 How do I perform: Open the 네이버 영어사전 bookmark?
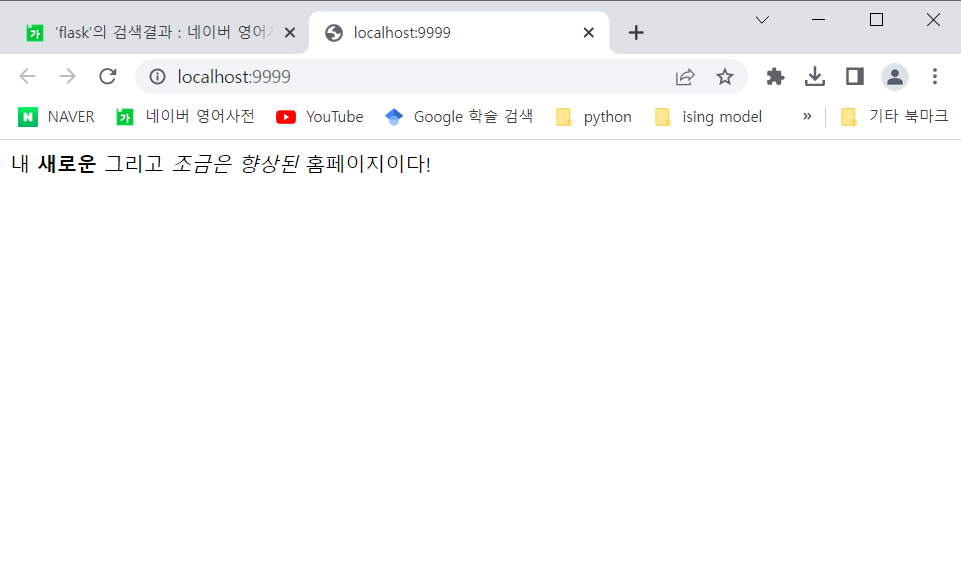coord(185,116)
